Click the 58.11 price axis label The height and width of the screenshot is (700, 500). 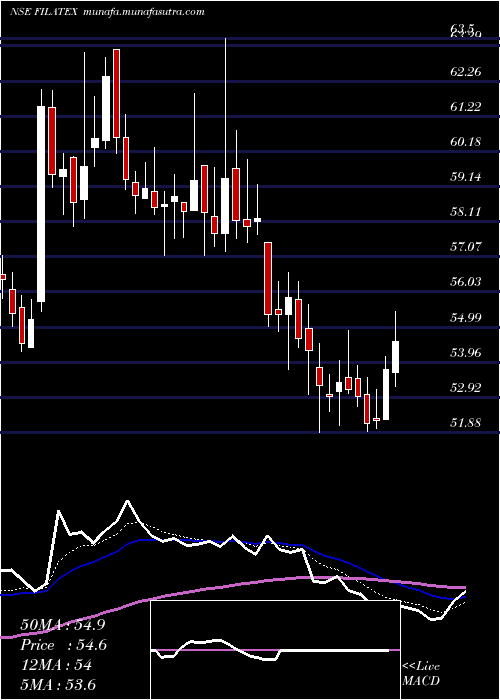click(466, 211)
